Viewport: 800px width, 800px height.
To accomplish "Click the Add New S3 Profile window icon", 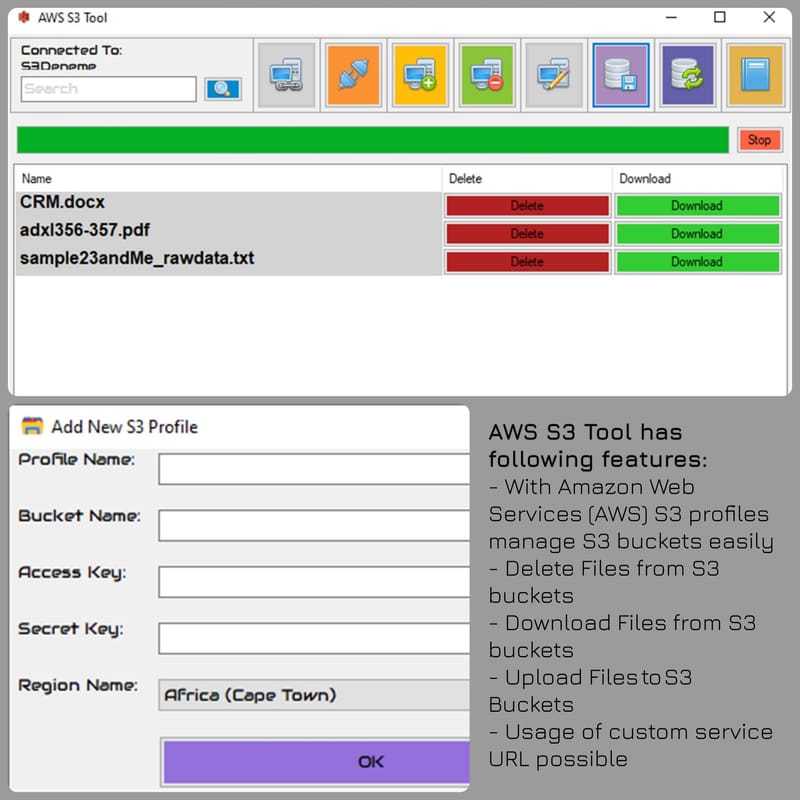I will pyautogui.click(x=32, y=426).
